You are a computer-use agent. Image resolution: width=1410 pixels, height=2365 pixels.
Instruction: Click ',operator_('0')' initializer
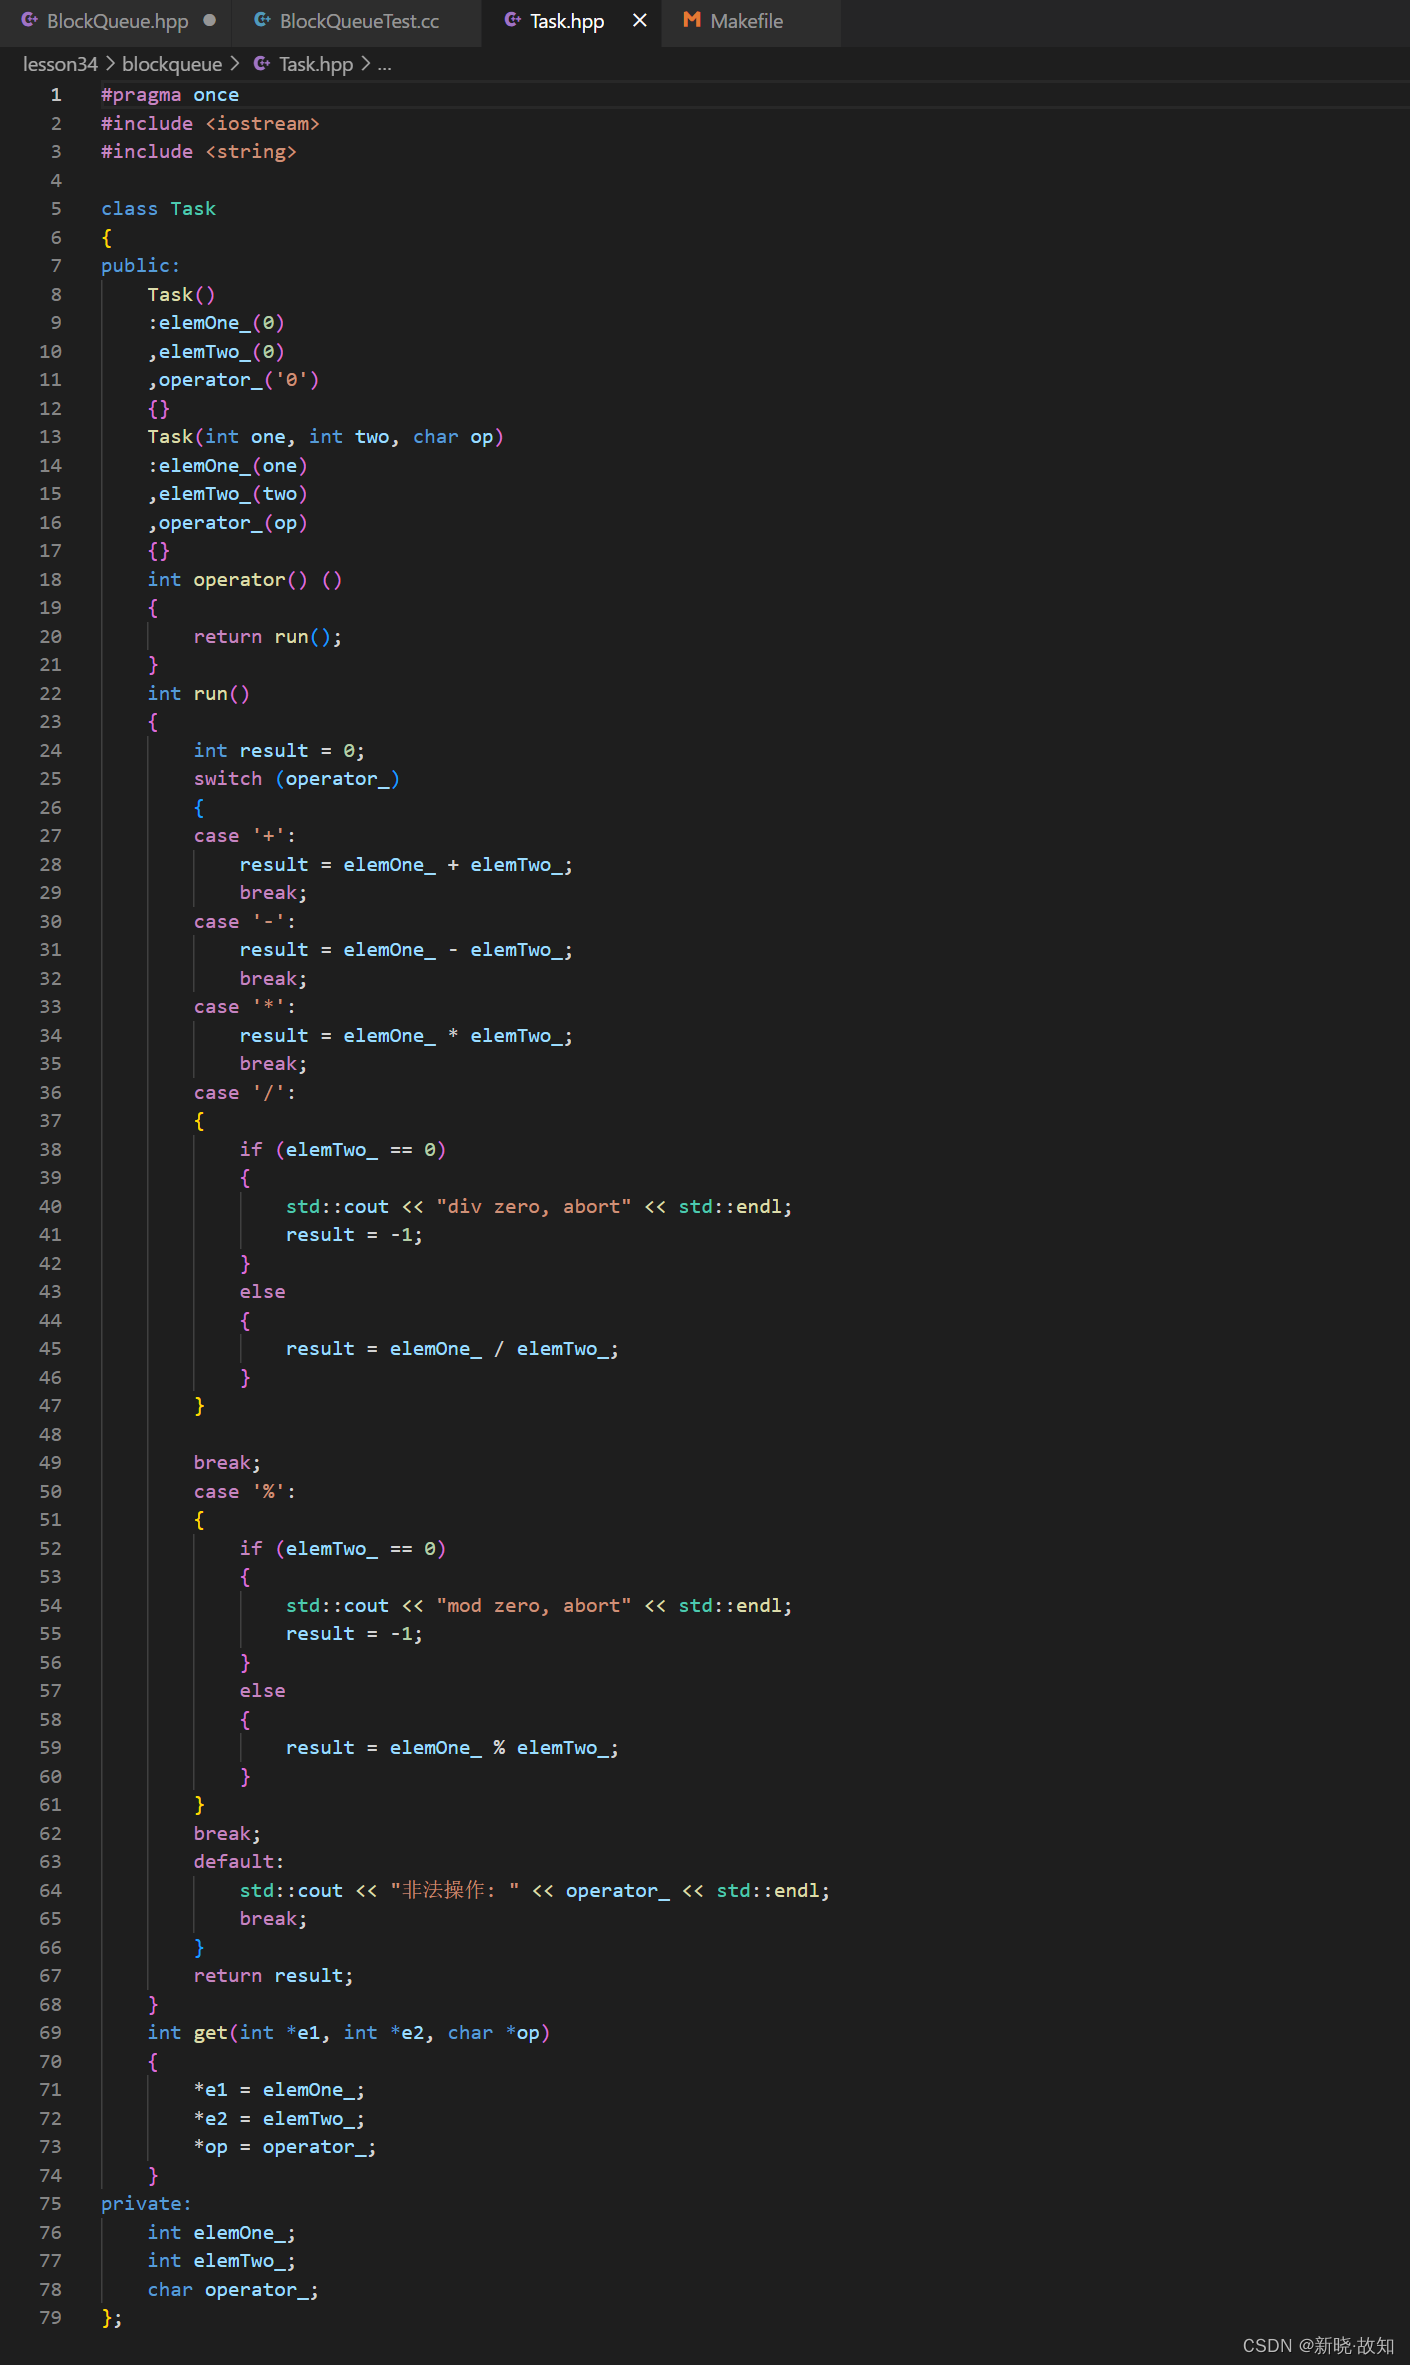click(x=233, y=380)
